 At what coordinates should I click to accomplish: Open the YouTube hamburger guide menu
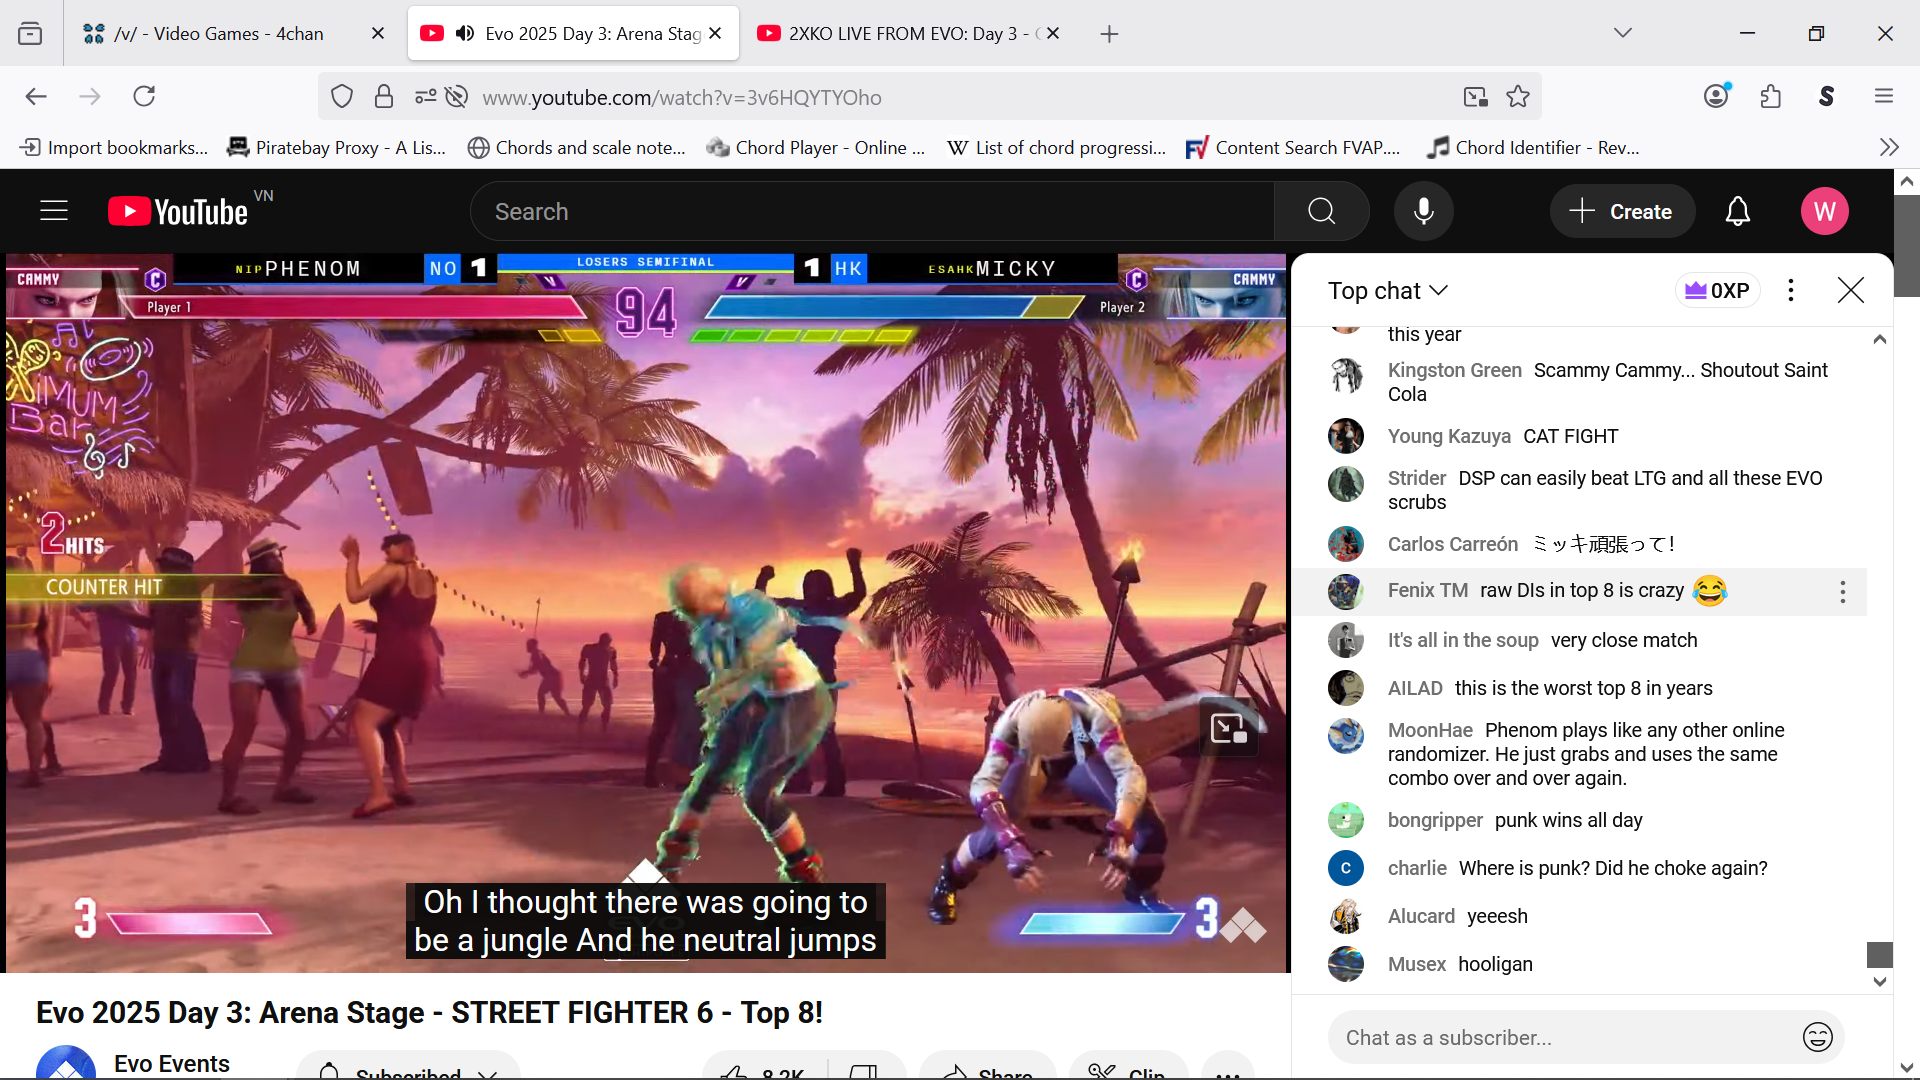[54, 211]
